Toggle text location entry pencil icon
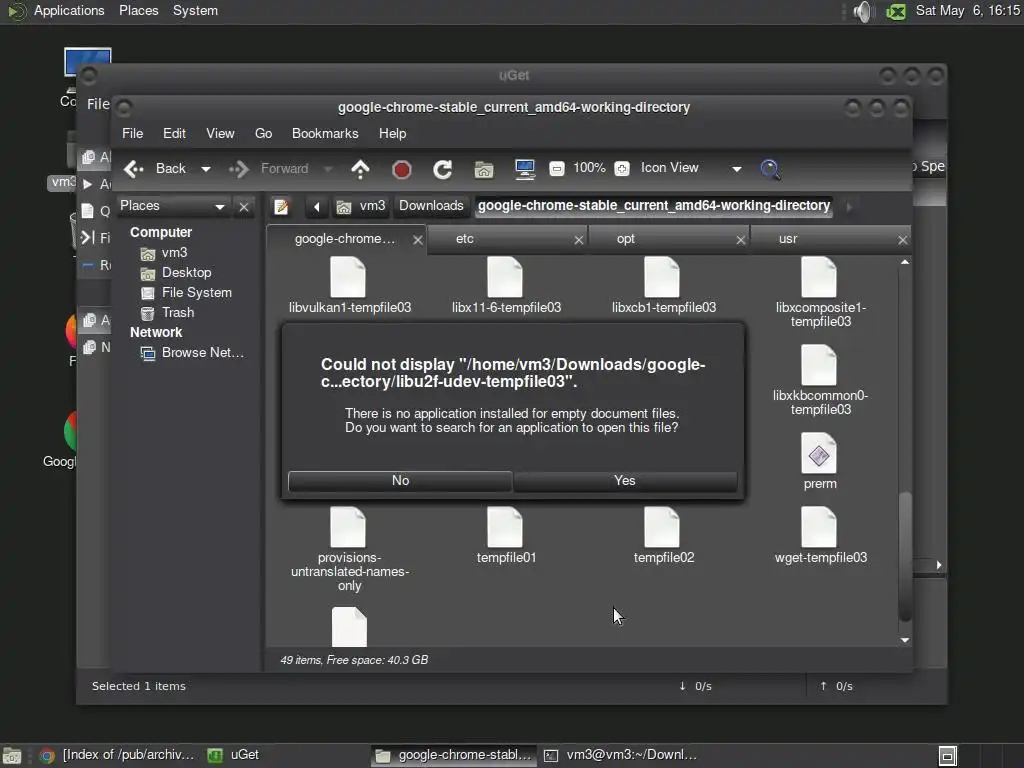Viewport: 1024px width, 768px height. (281, 207)
